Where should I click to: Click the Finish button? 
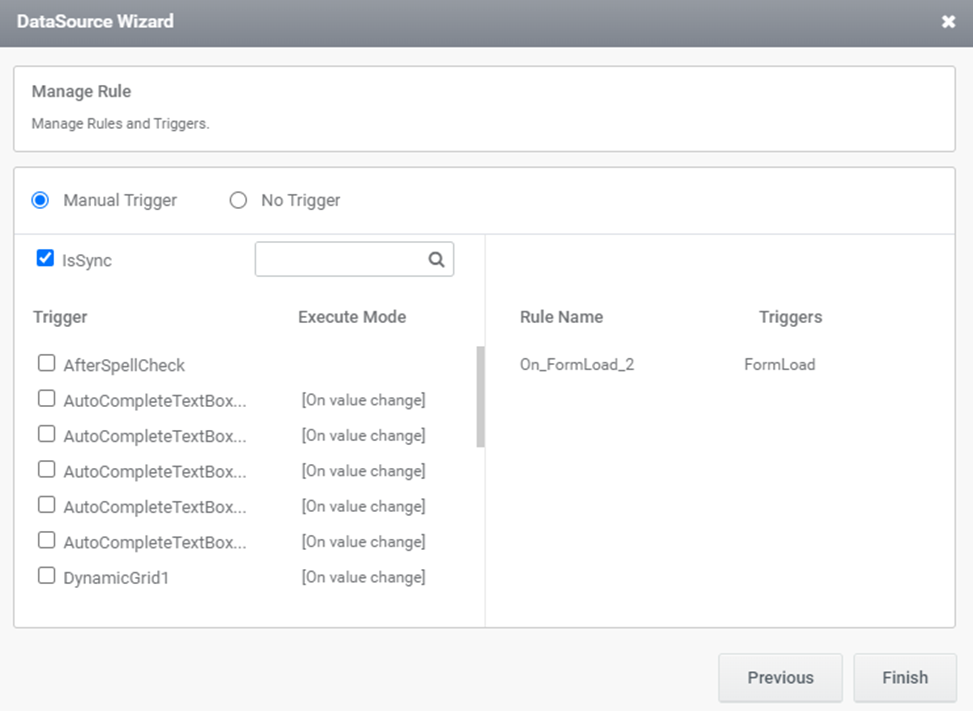tap(905, 677)
